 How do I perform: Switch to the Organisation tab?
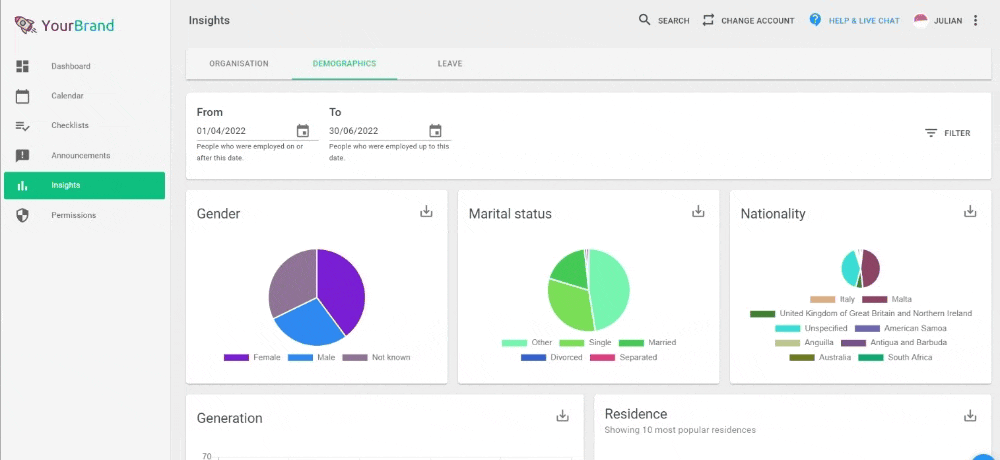click(239, 64)
